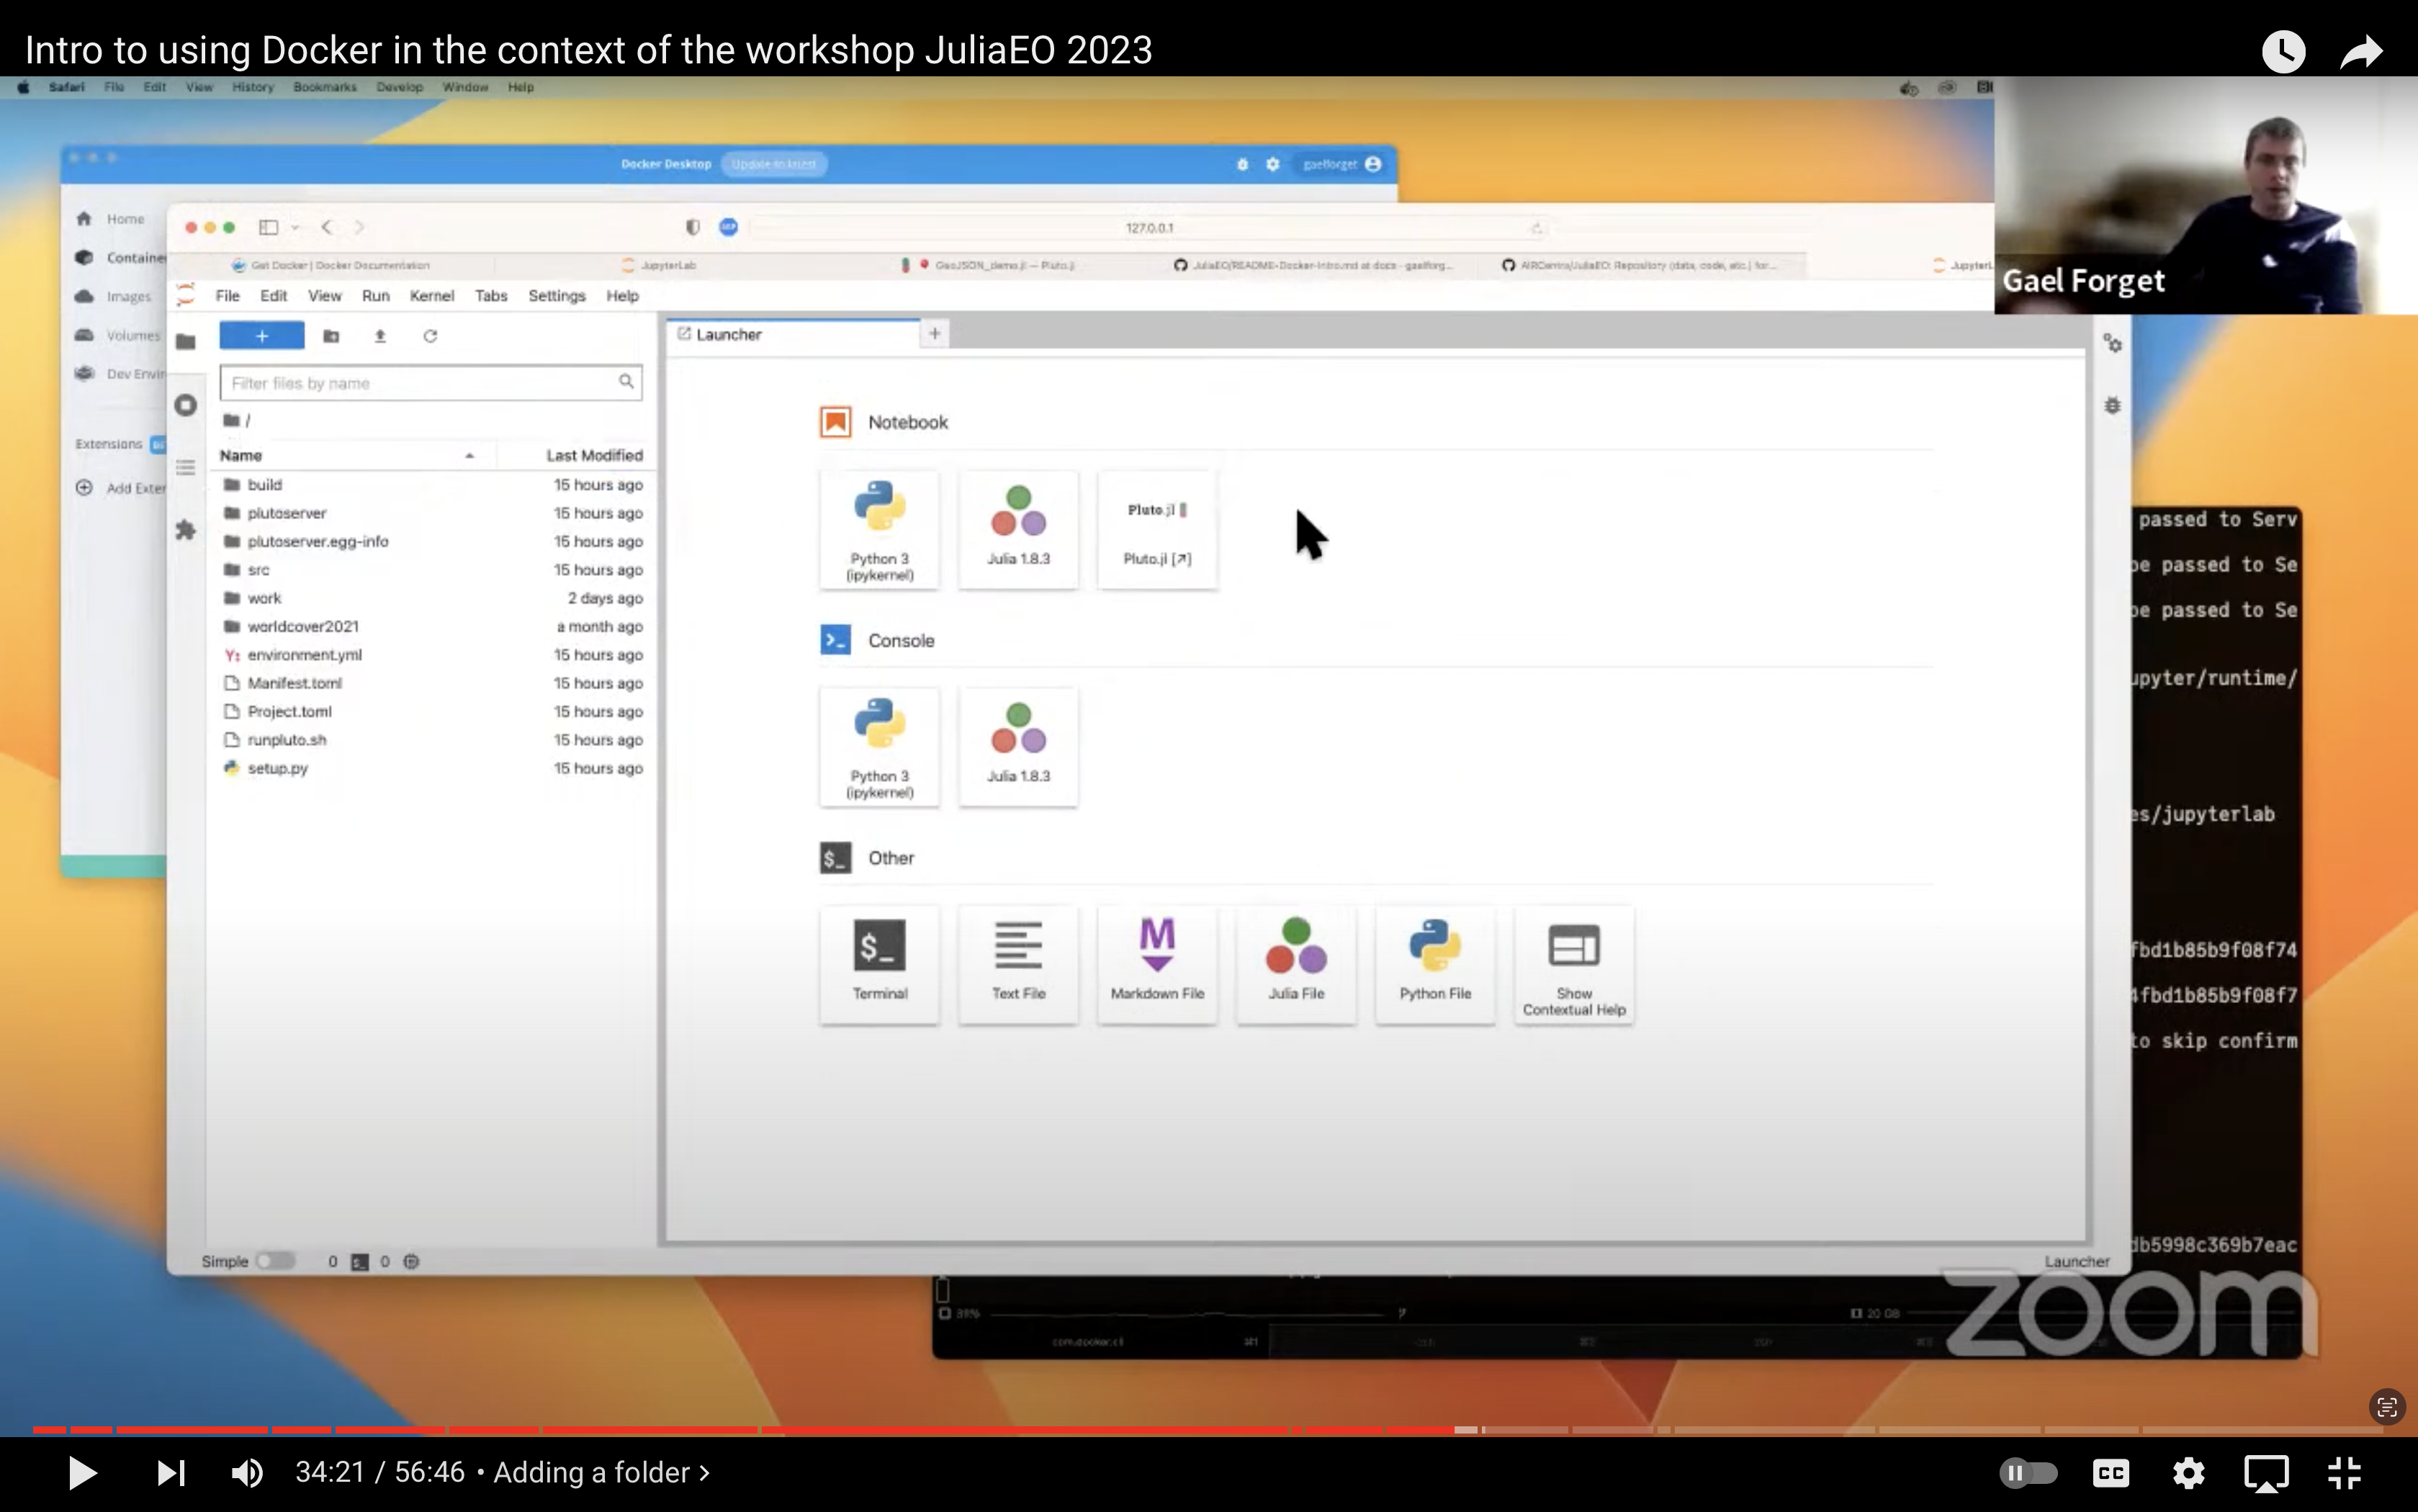The width and height of the screenshot is (2418, 1512).
Task: Toggle closed captions on video
Action: tap(2110, 1472)
